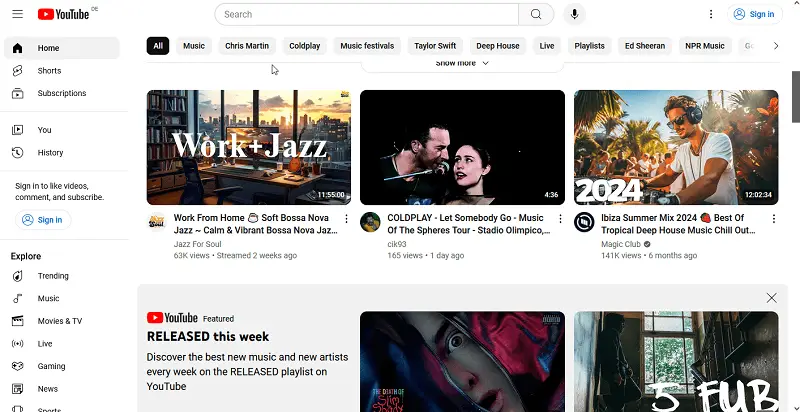This screenshot has height=412, width=800.
Task: Select the Chris Martin filter chip
Action: pyautogui.click(x=247, y=46)
